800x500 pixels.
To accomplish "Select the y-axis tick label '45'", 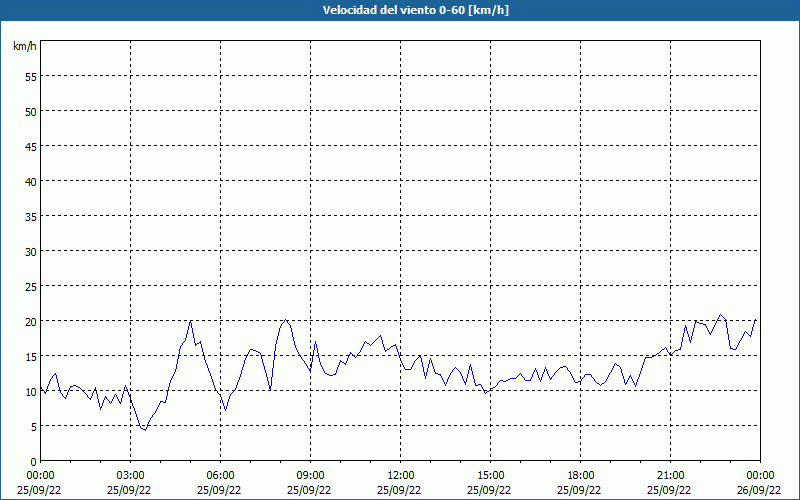I will click(31, 146).
